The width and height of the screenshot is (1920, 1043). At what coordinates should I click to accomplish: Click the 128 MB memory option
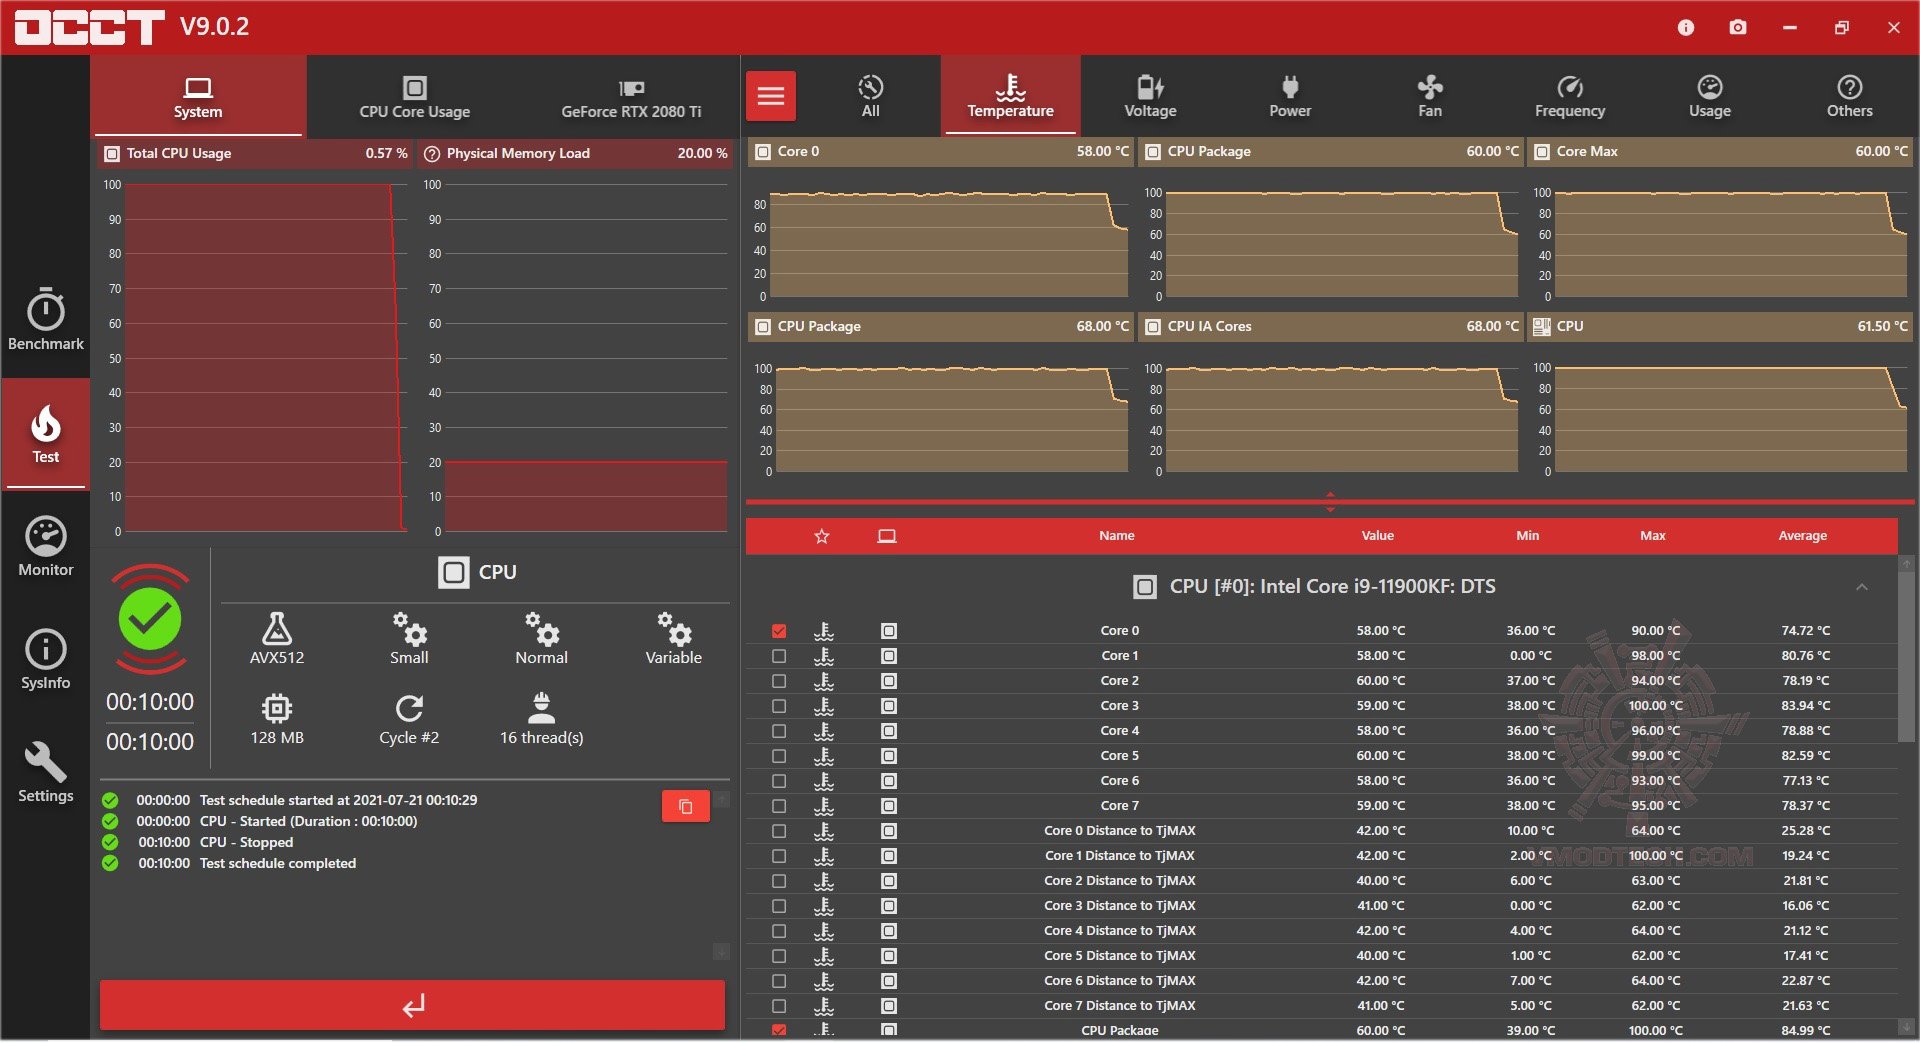point(277,719)
